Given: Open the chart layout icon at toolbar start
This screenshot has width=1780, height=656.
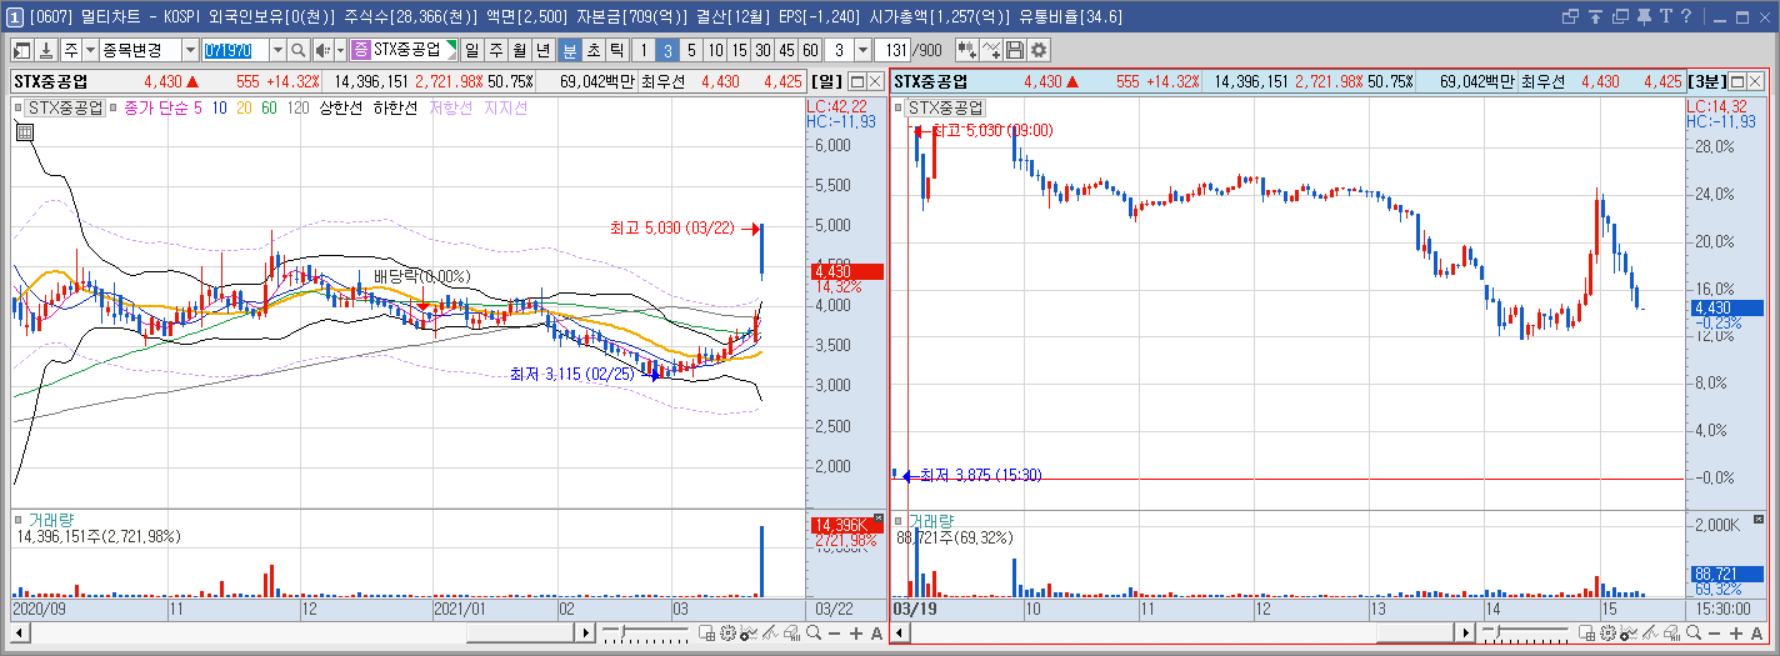Looking at the screenshot, I should click(22, 50).
